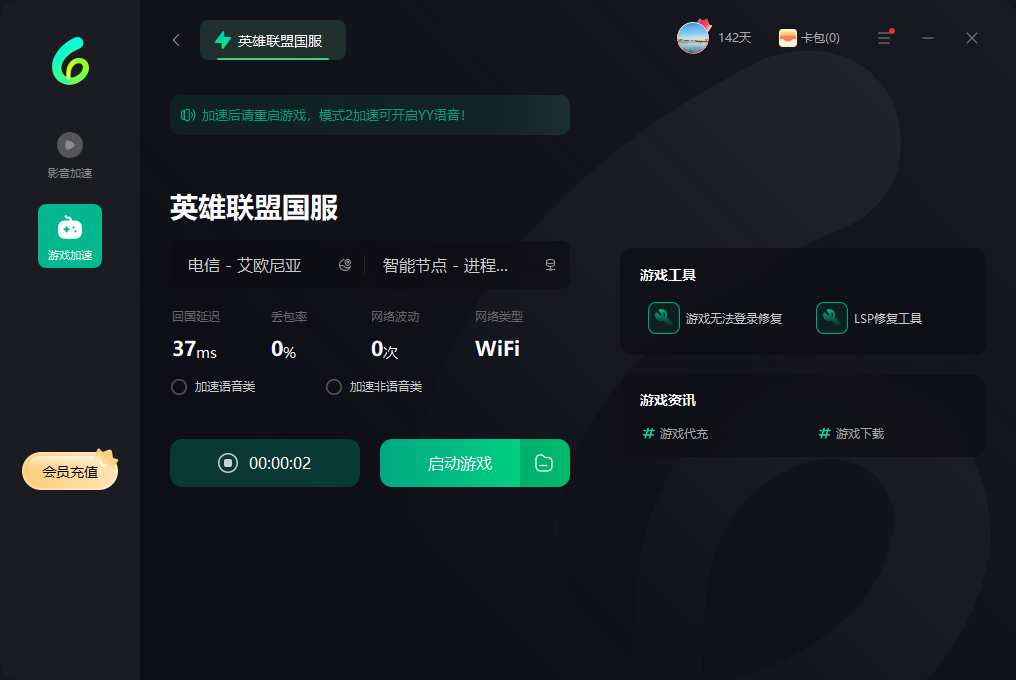Select the 加速语音类 radio option

(x=179, y=387)
